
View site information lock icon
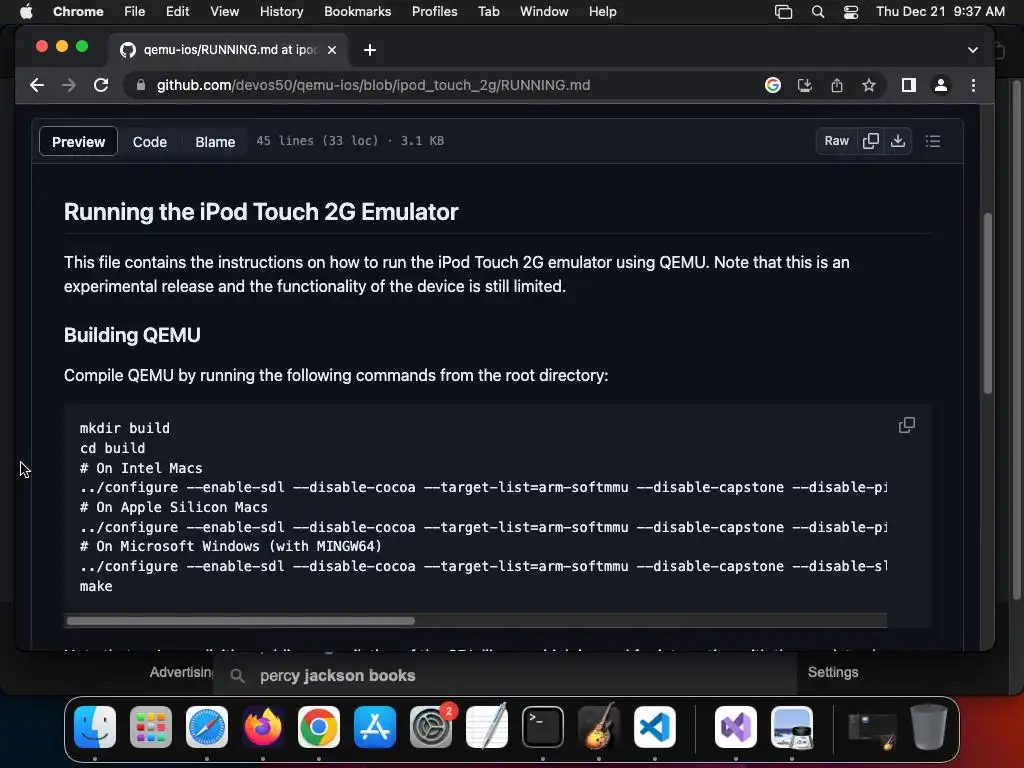tap(140, 85)
